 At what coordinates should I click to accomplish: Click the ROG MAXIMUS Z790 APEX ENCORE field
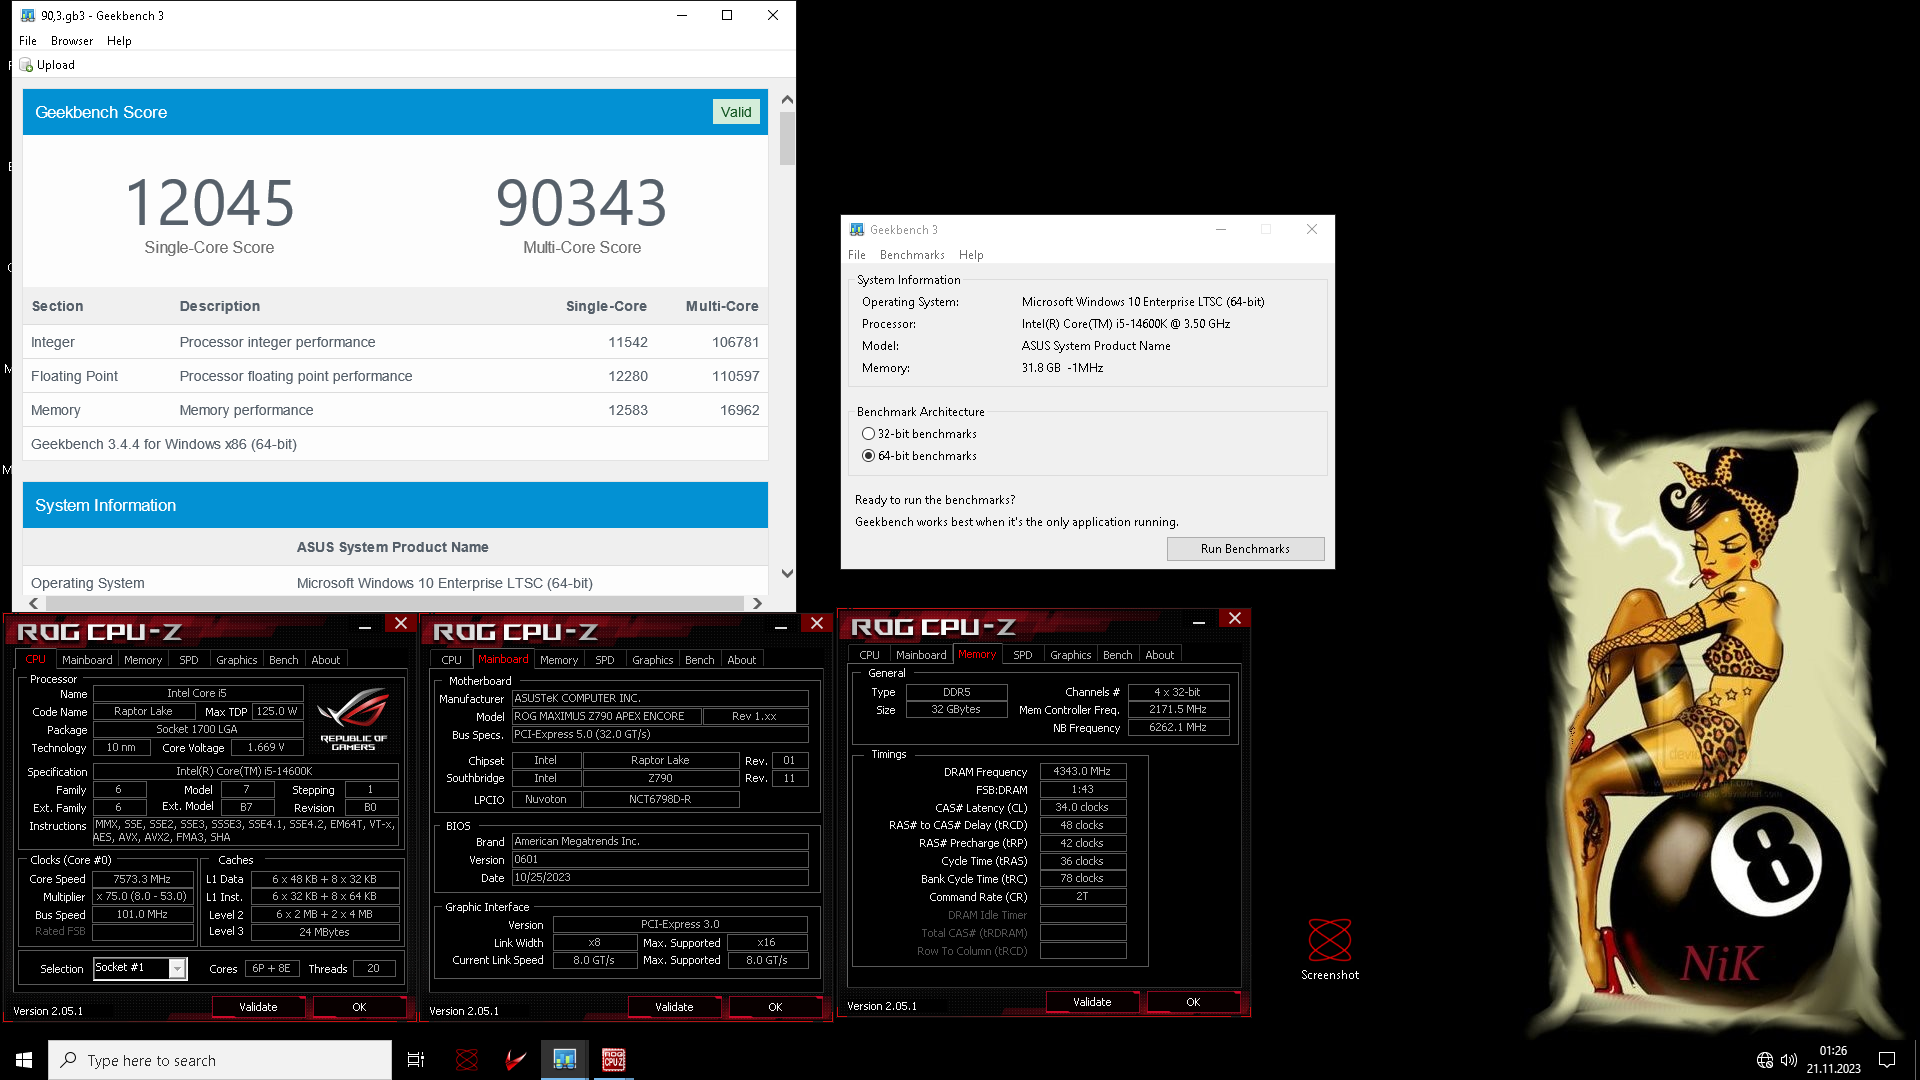605,716
